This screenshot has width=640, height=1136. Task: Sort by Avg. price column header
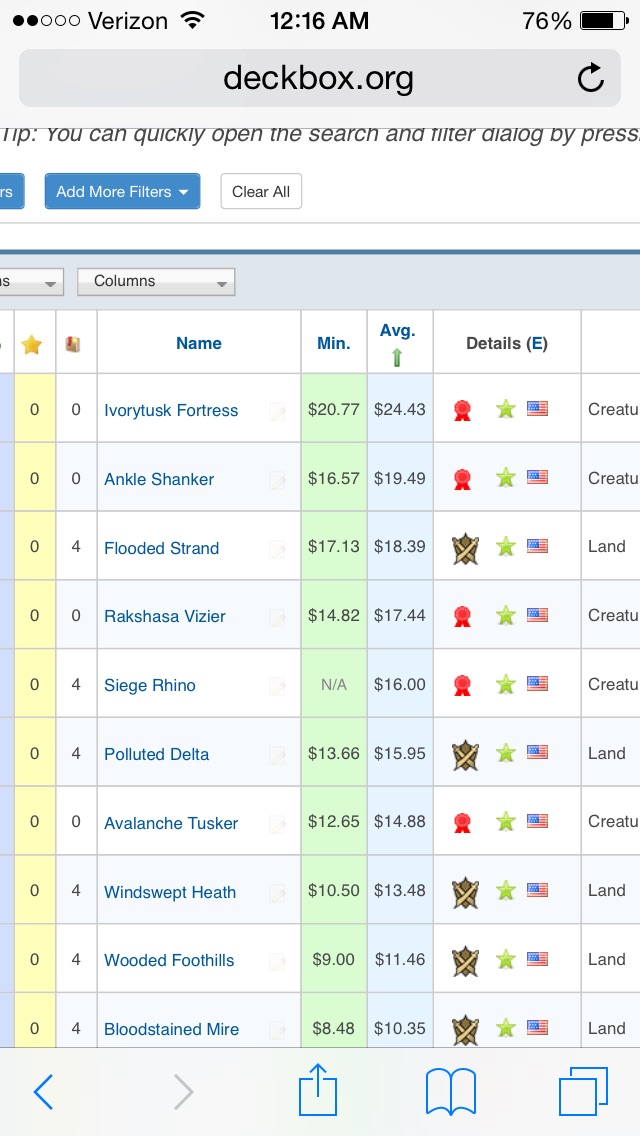click(x=398, y=332)
